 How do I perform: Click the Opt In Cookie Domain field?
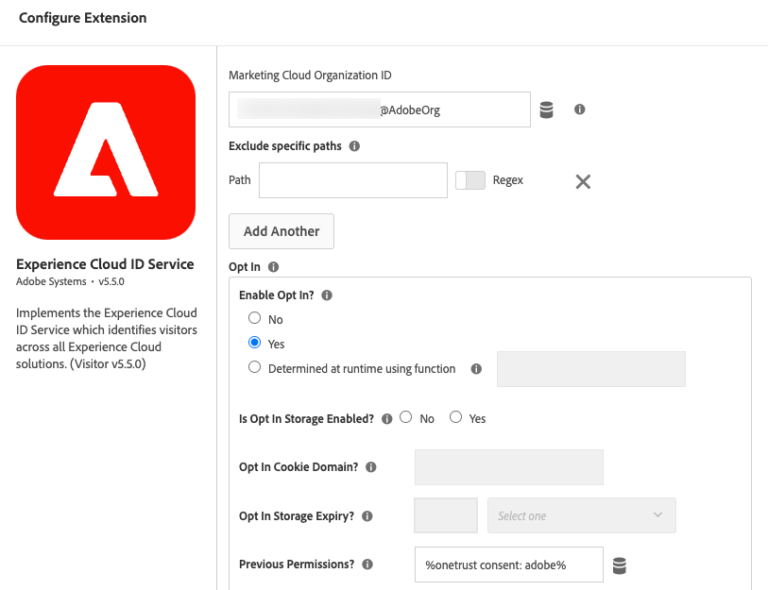509,467
